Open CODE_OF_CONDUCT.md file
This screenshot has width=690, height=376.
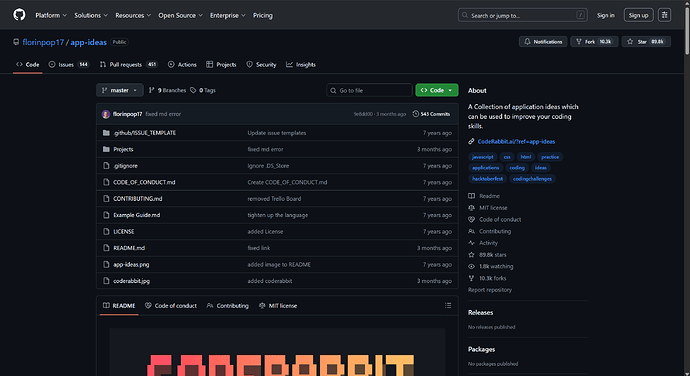[144, 182]
